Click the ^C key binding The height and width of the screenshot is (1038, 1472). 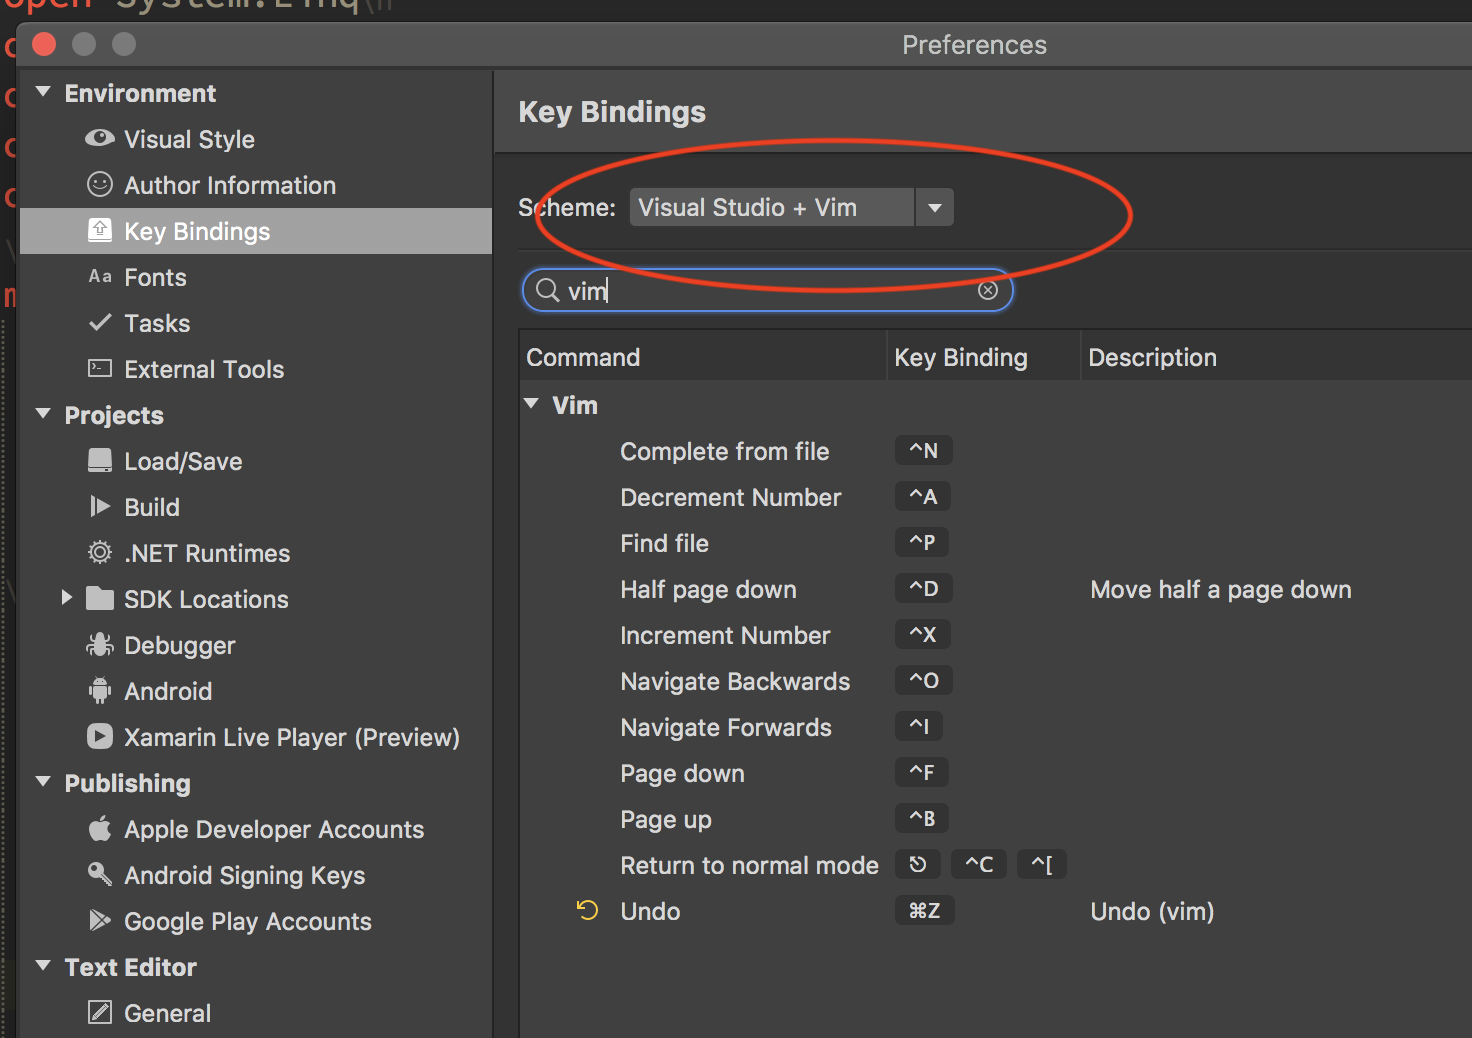[979, 864]
